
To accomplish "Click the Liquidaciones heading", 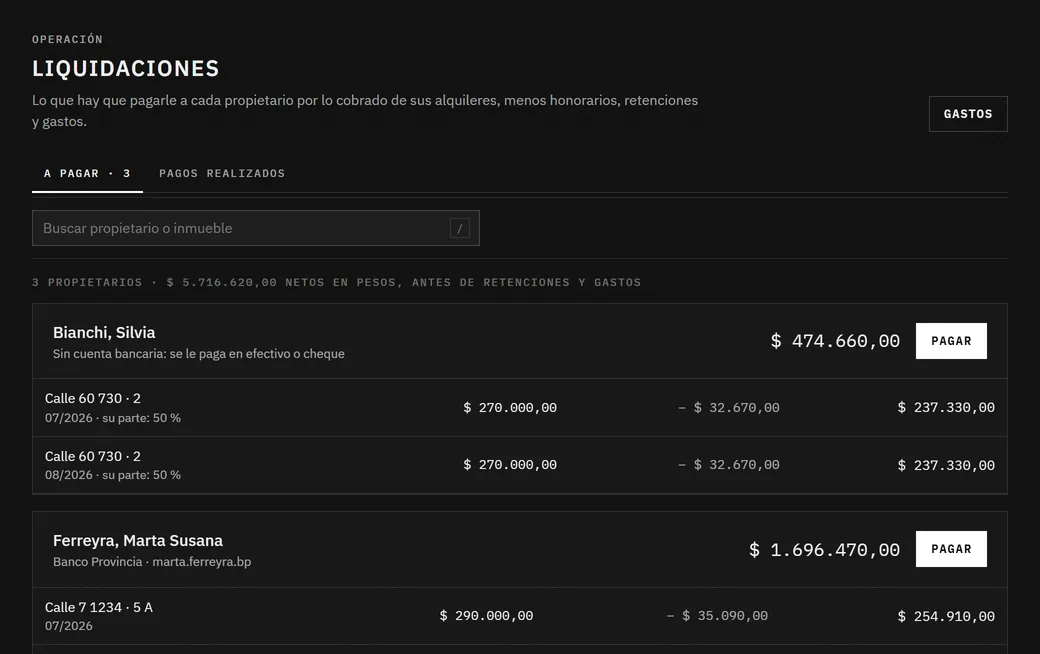I will coord(125,68).
